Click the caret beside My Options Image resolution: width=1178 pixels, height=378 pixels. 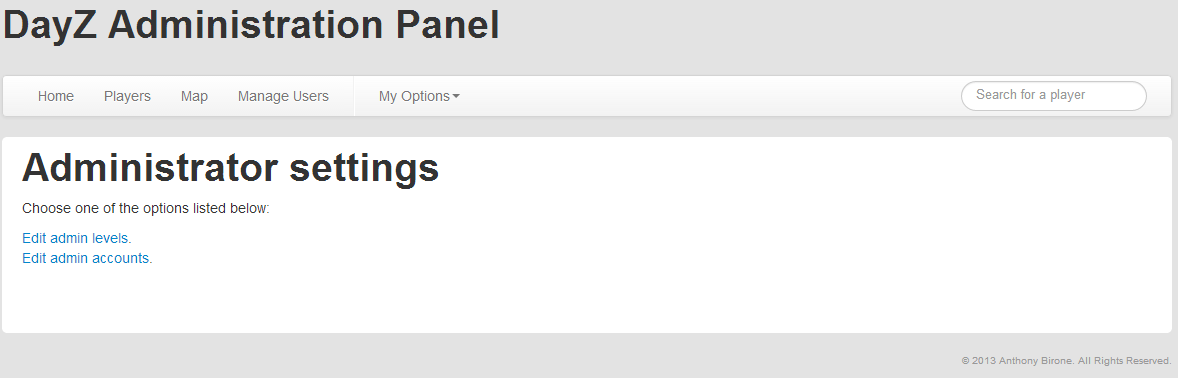click(x=456, y=96)
